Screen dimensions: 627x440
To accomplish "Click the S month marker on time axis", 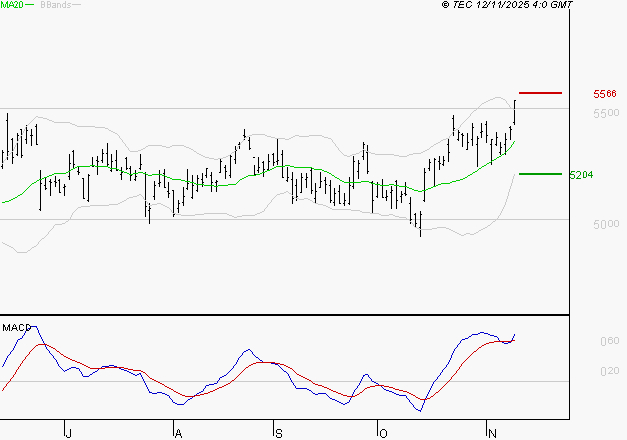I will point(279,434).
